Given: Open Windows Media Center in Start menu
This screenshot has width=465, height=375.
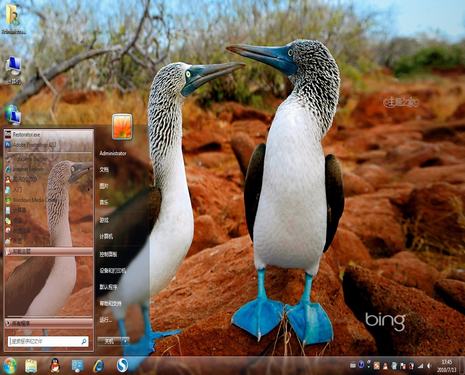Looking at the screenshot, I should coord(48,200).
